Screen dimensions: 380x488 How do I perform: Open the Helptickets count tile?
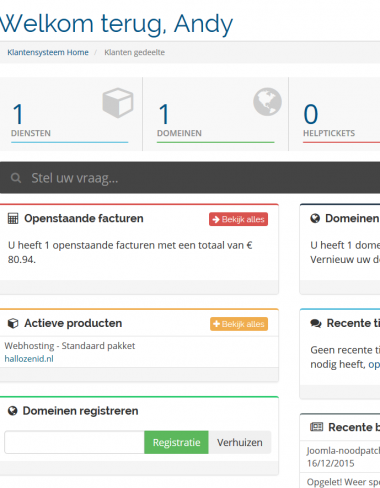pyautogui.click(x=334, y=114)
